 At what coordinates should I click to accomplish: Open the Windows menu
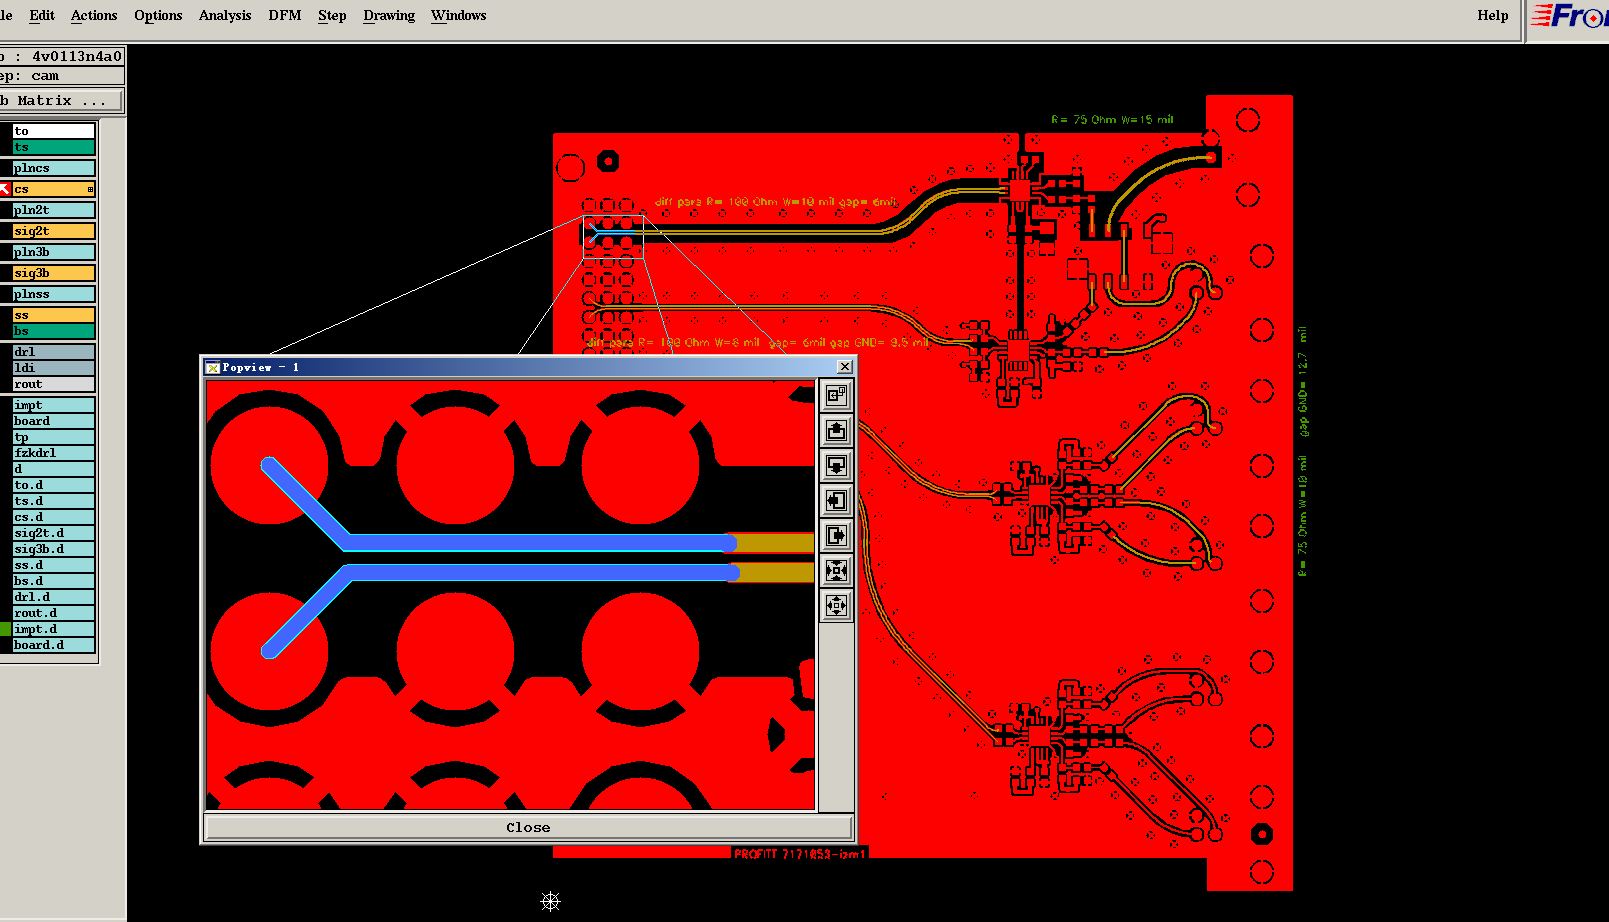click(459, 15)
